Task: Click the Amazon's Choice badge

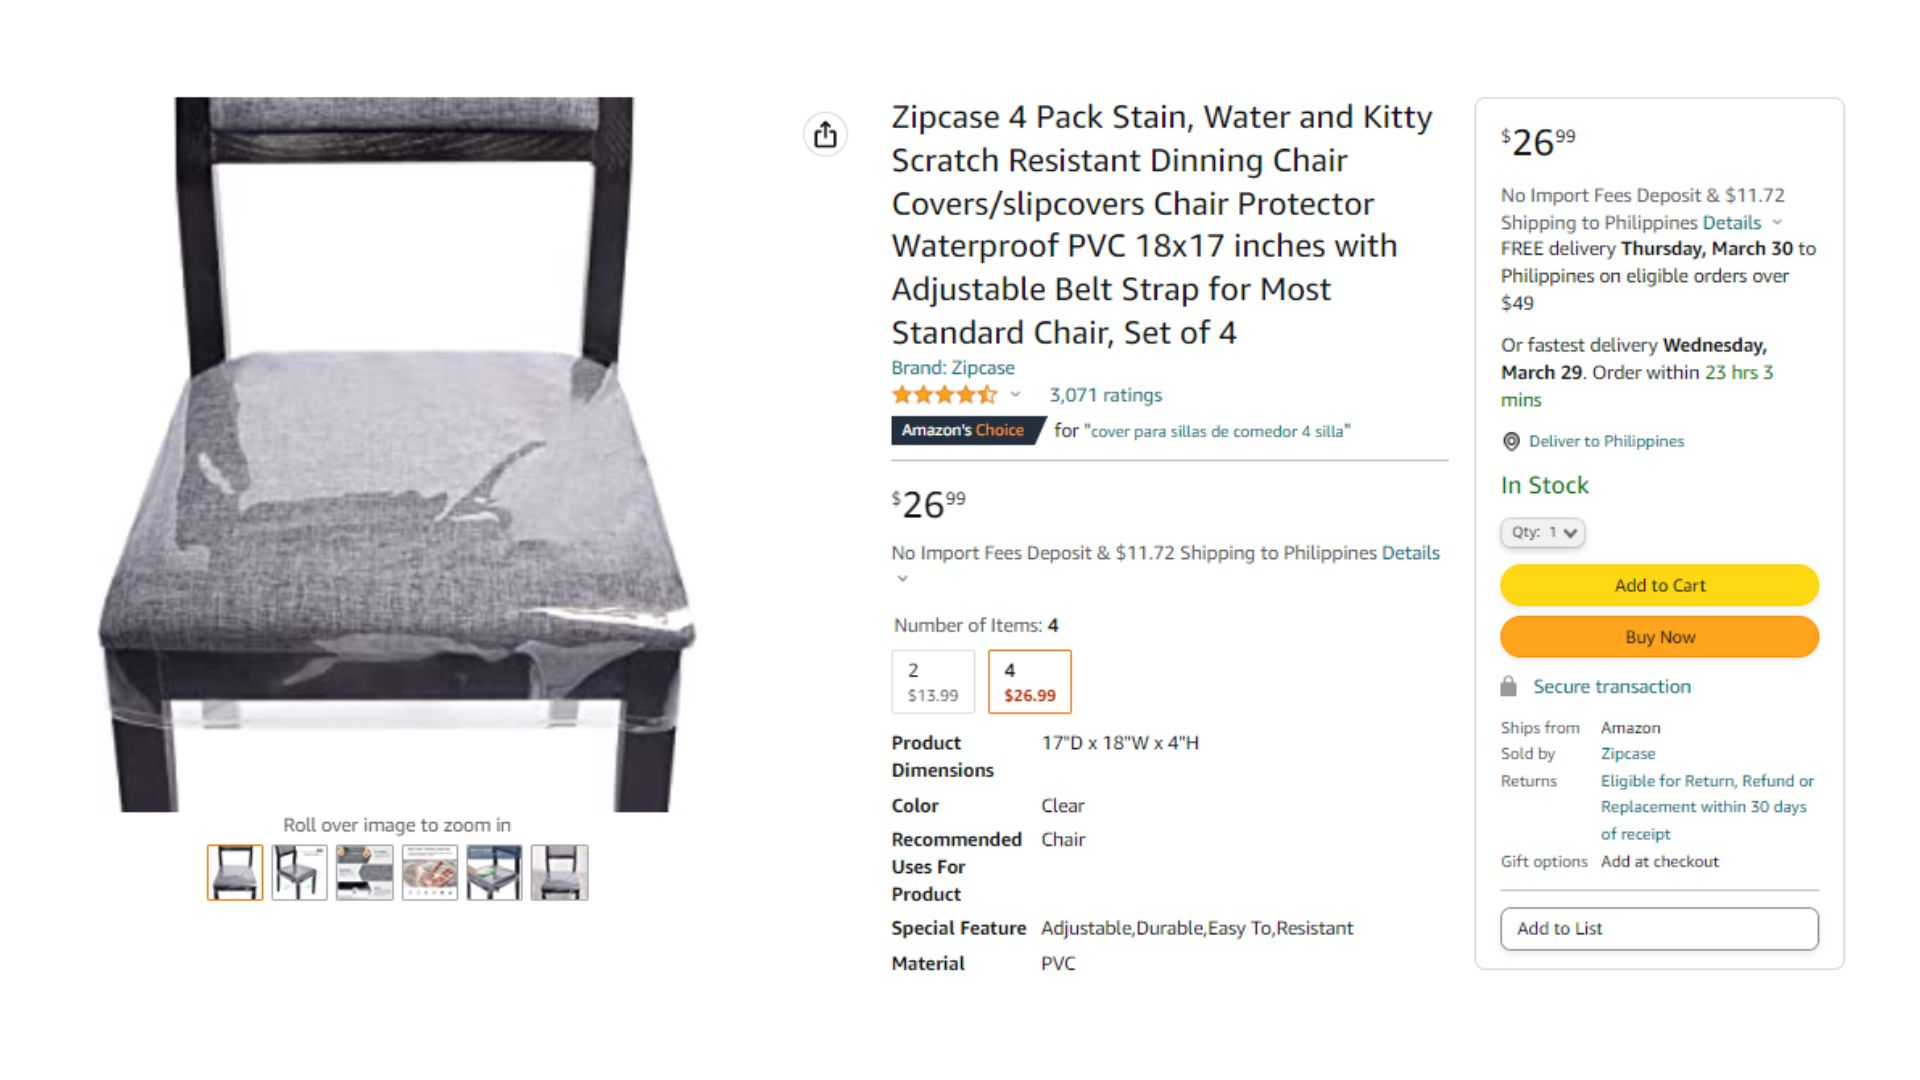Action: coord(964,430)
